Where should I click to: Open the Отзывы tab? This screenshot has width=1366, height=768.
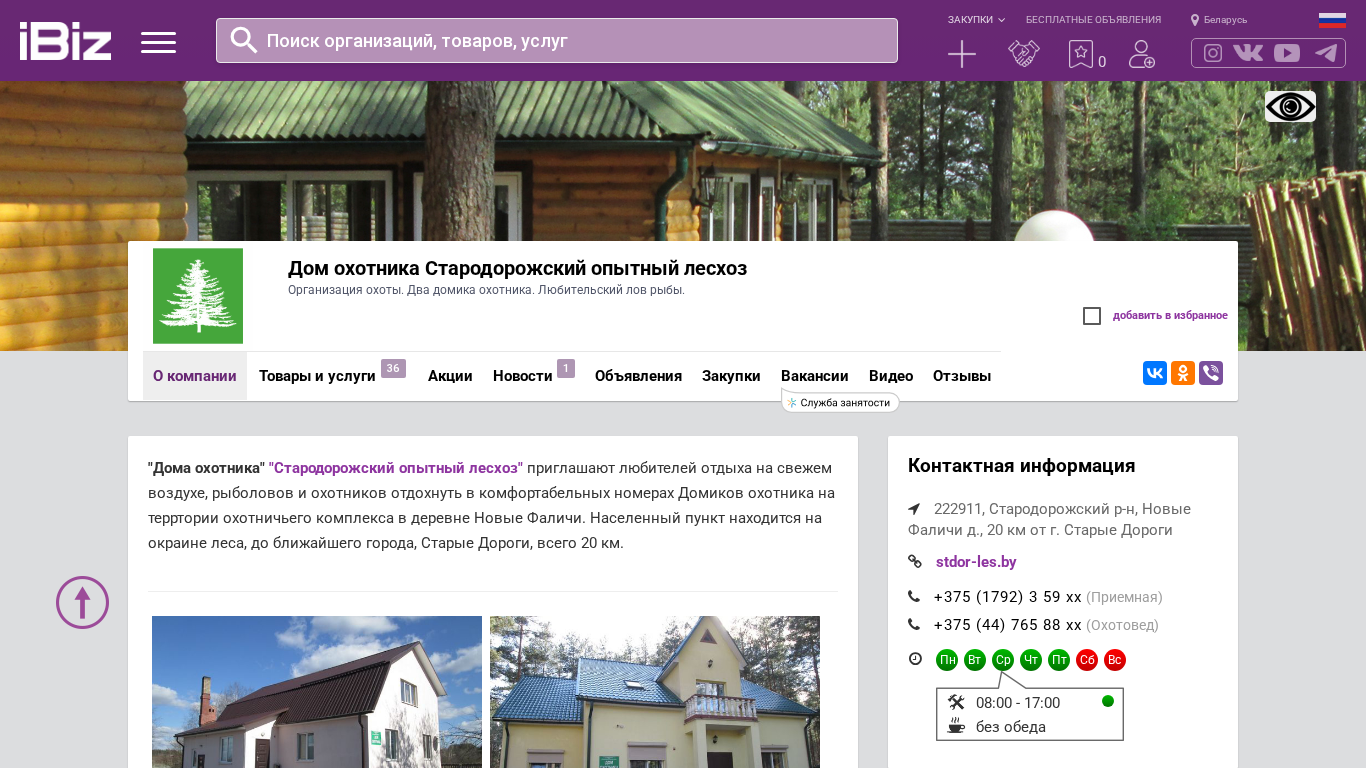click(962, 376)
